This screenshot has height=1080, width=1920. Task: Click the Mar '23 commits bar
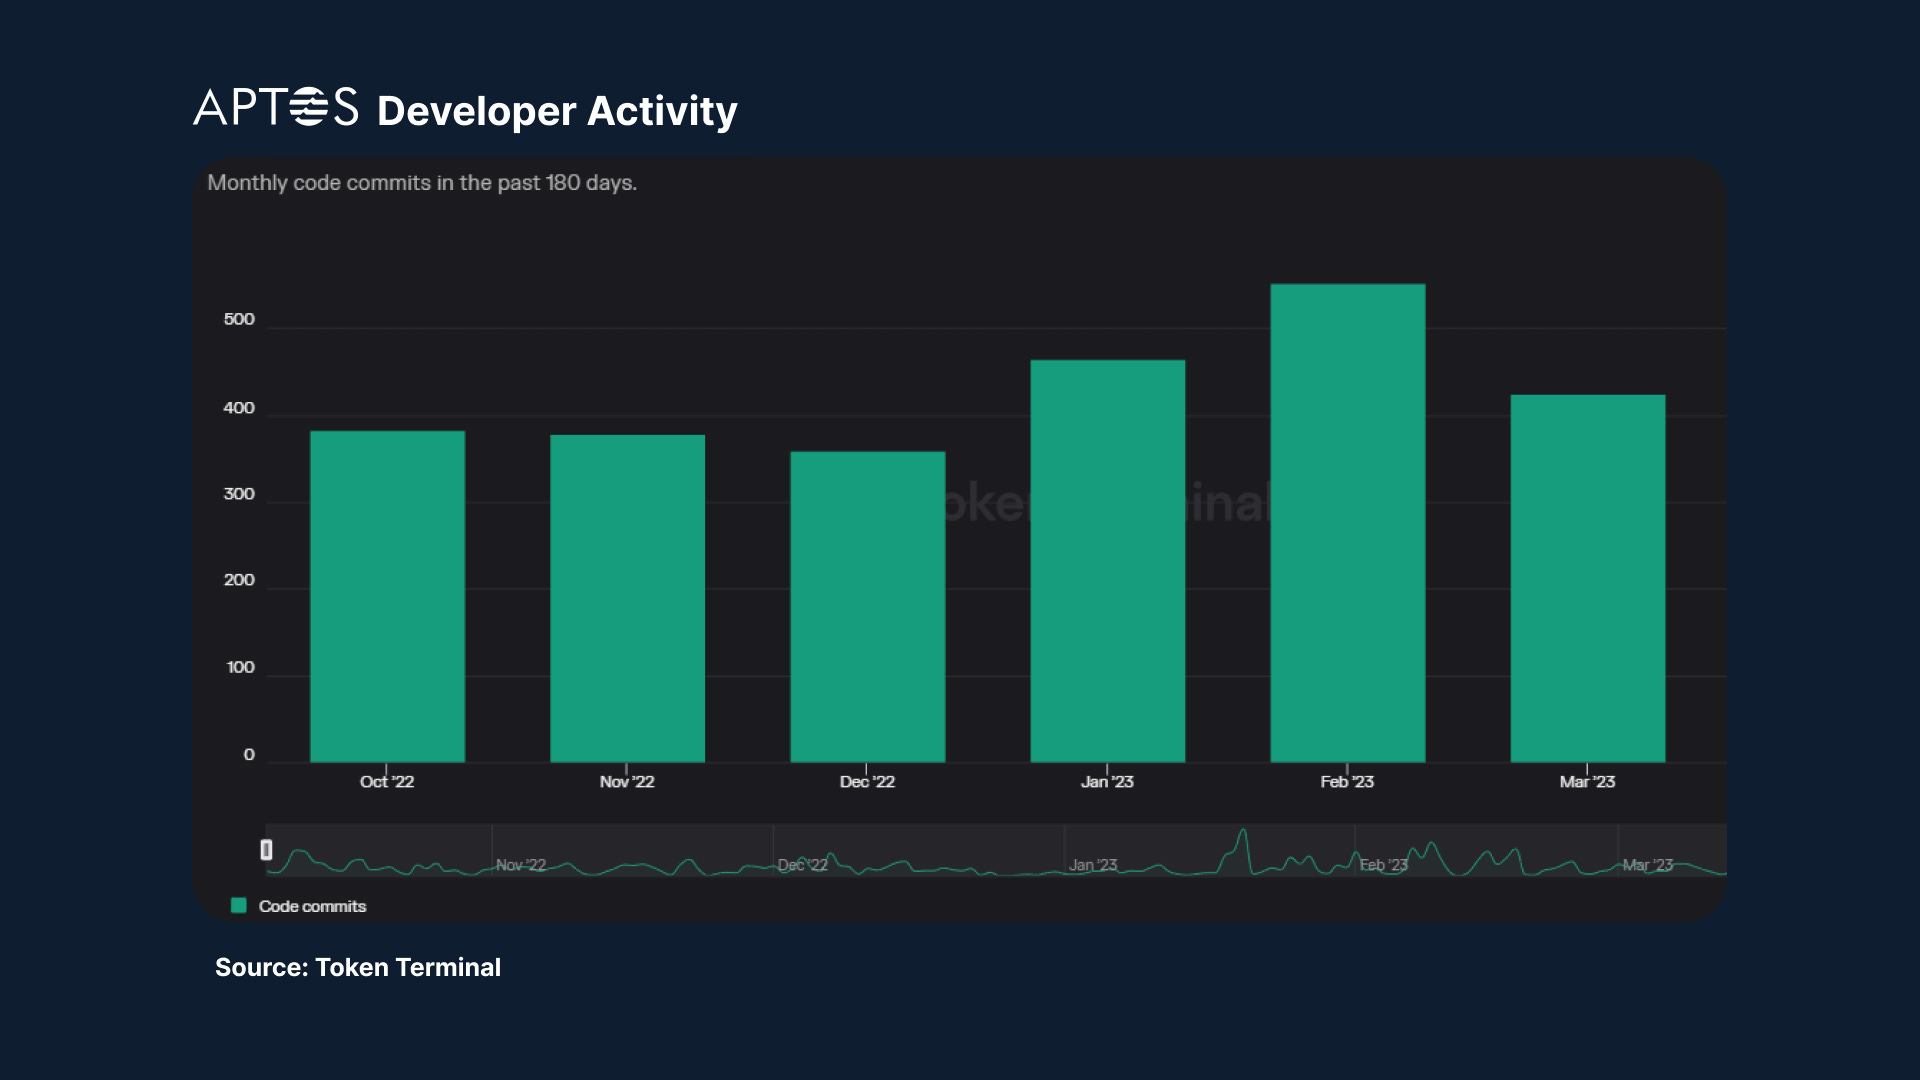pos(1587,578)
